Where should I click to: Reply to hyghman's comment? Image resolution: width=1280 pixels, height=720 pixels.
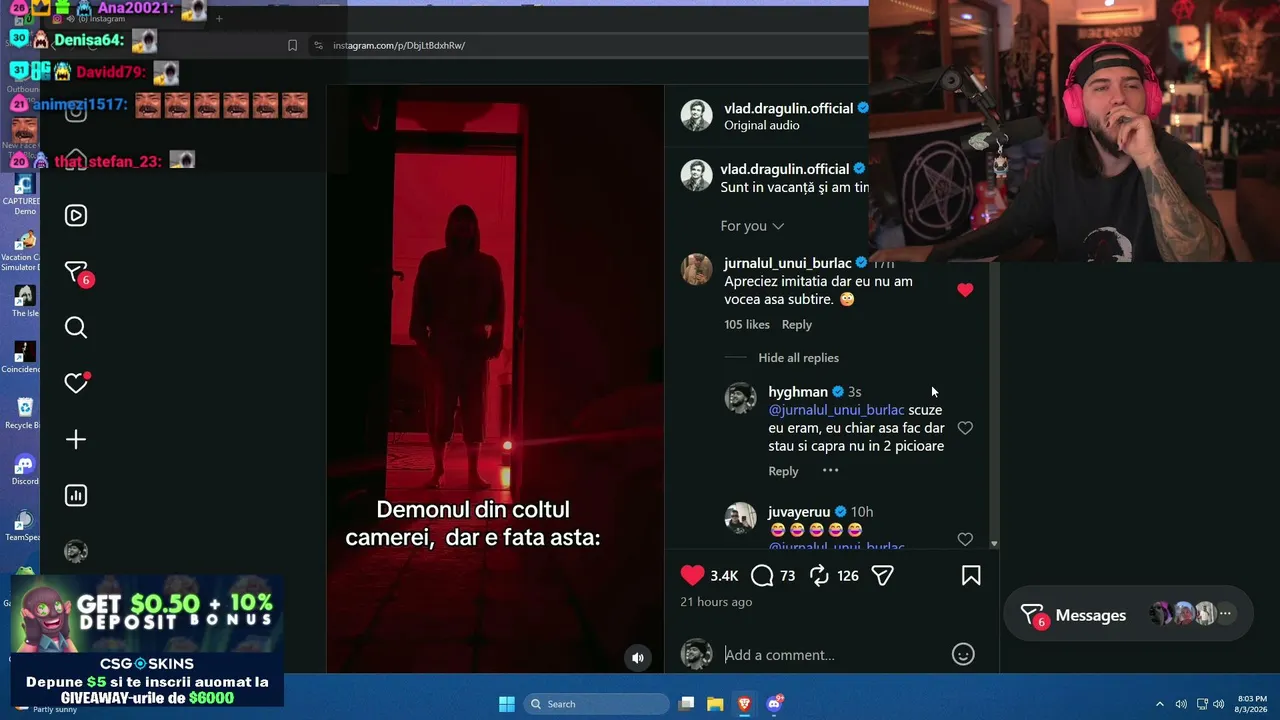pos(783,471)
